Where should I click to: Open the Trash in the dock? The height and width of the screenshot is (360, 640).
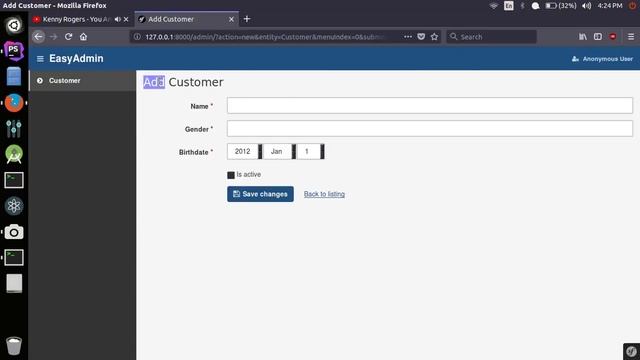[x=14, y=346]
